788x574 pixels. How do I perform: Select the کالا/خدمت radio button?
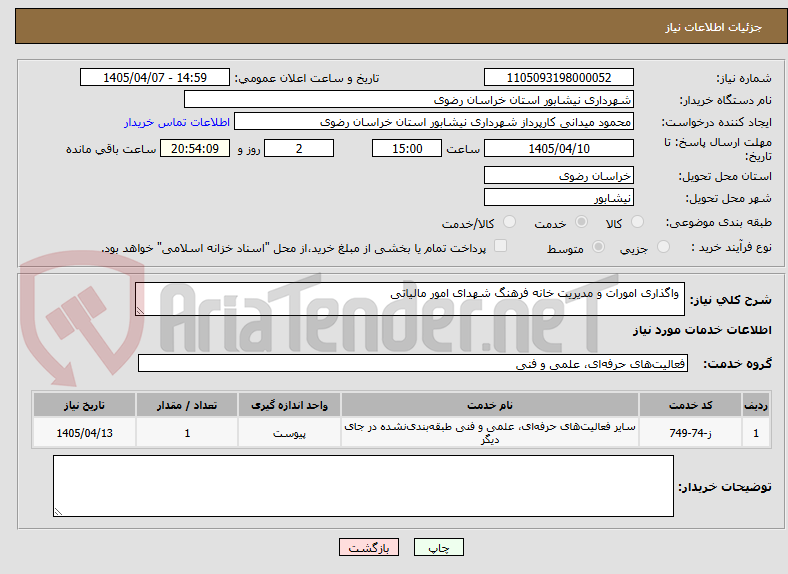[x=509, y=222]
